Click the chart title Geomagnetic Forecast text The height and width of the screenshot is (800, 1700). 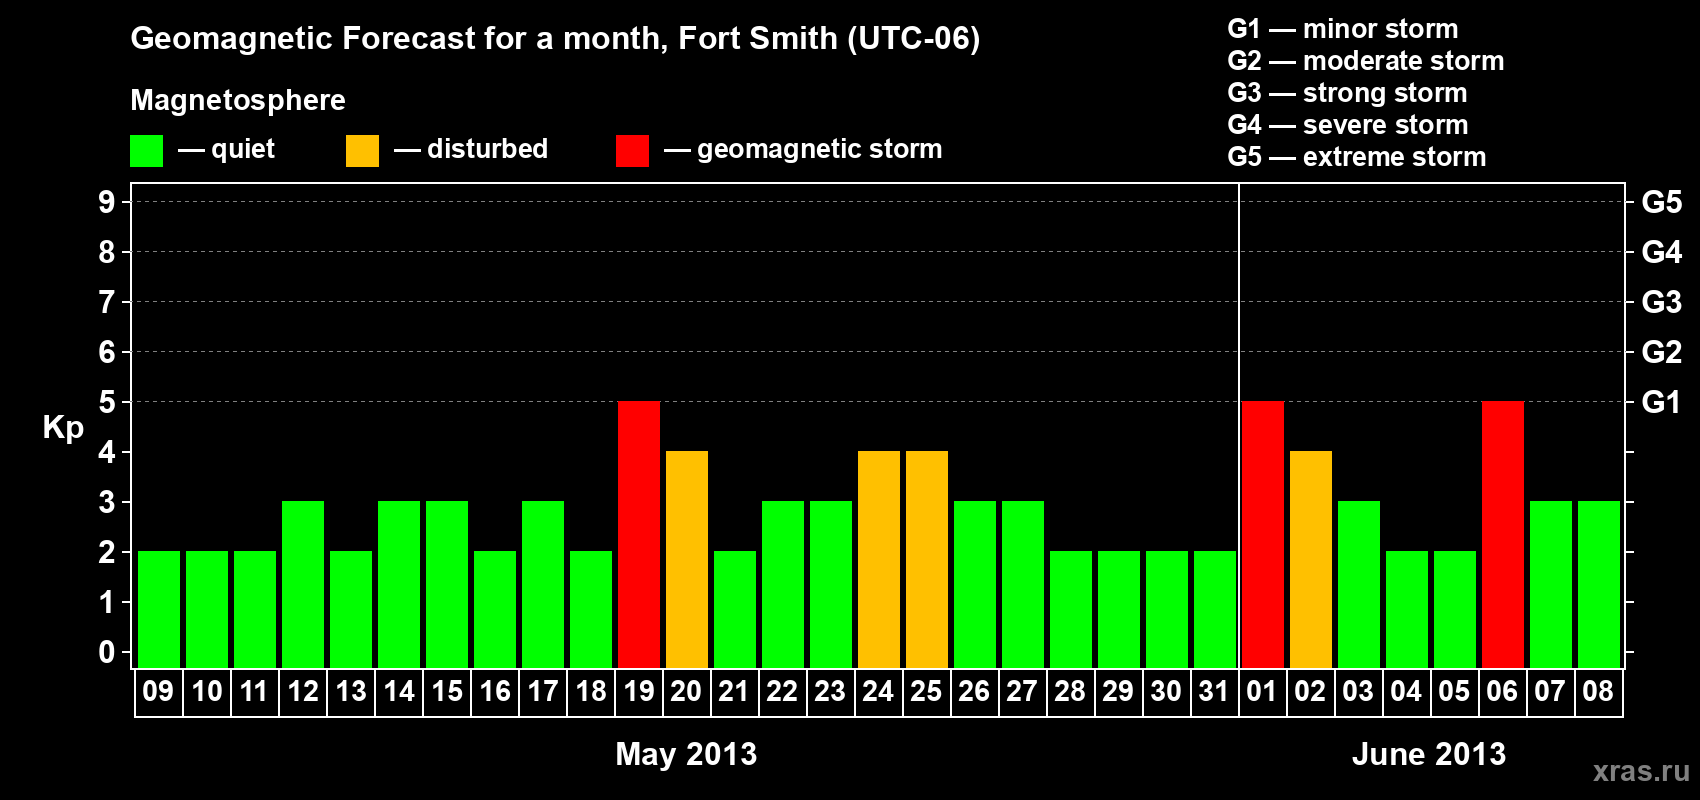point(555,39)
